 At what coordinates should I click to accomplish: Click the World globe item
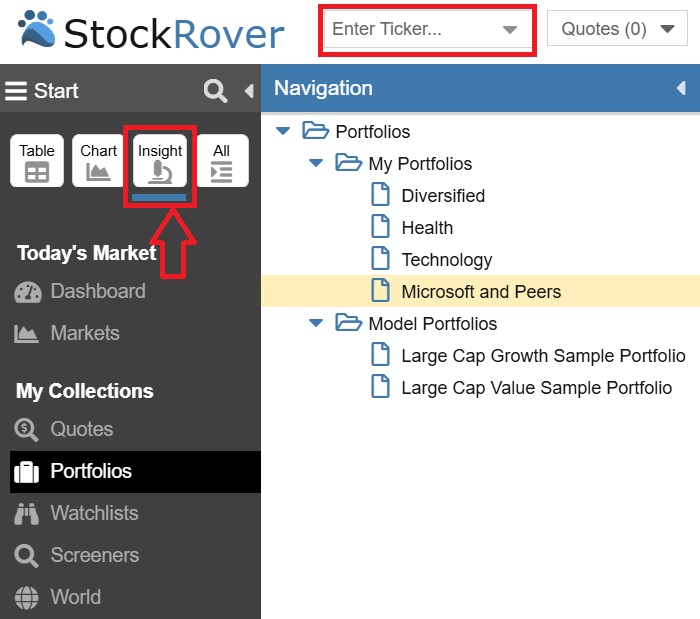75,597
